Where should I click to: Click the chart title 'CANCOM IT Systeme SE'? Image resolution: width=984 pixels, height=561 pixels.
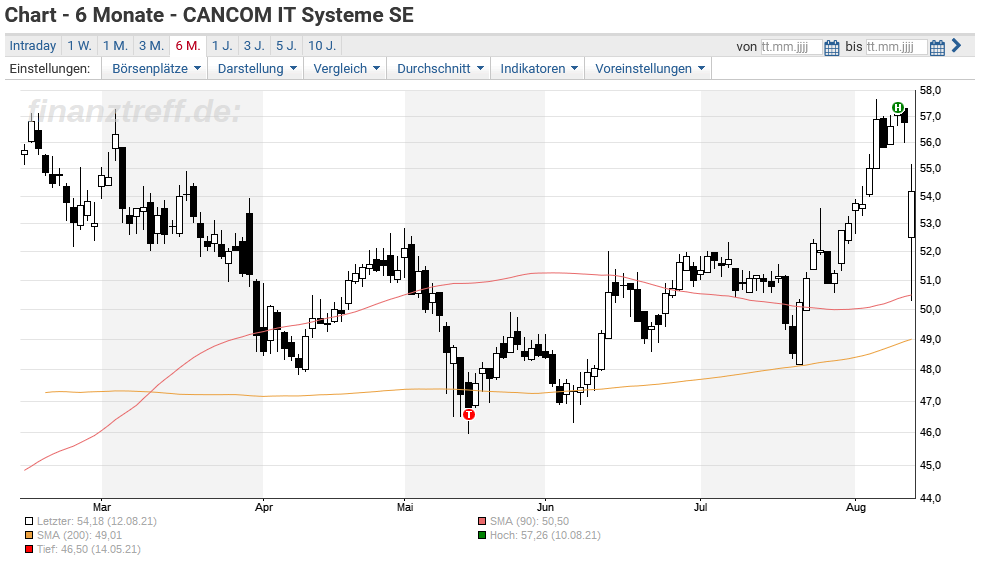(x=297, y=15)
